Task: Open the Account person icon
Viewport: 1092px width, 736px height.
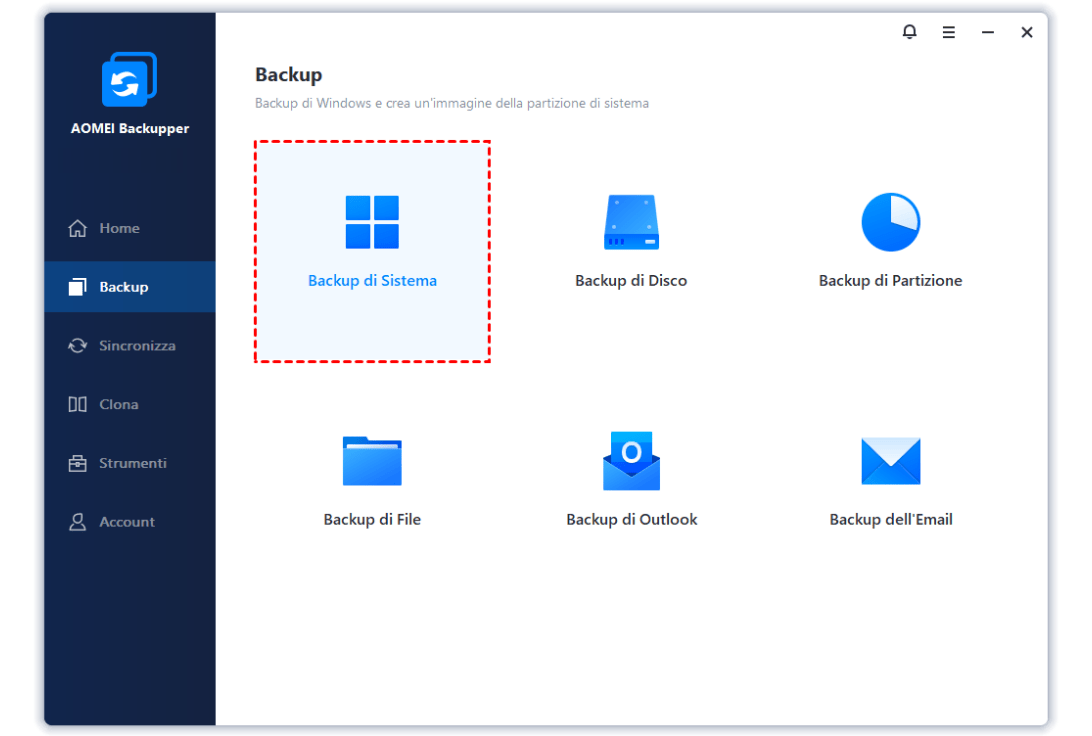Action: pyautogui.click(x=77, y=522)
